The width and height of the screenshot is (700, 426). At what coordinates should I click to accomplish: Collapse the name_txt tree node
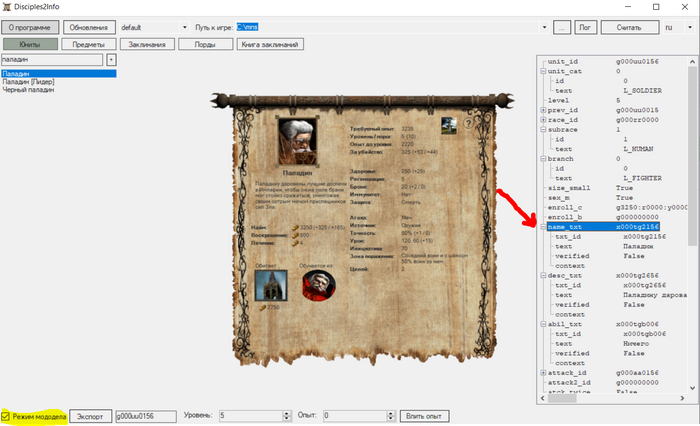543,227
